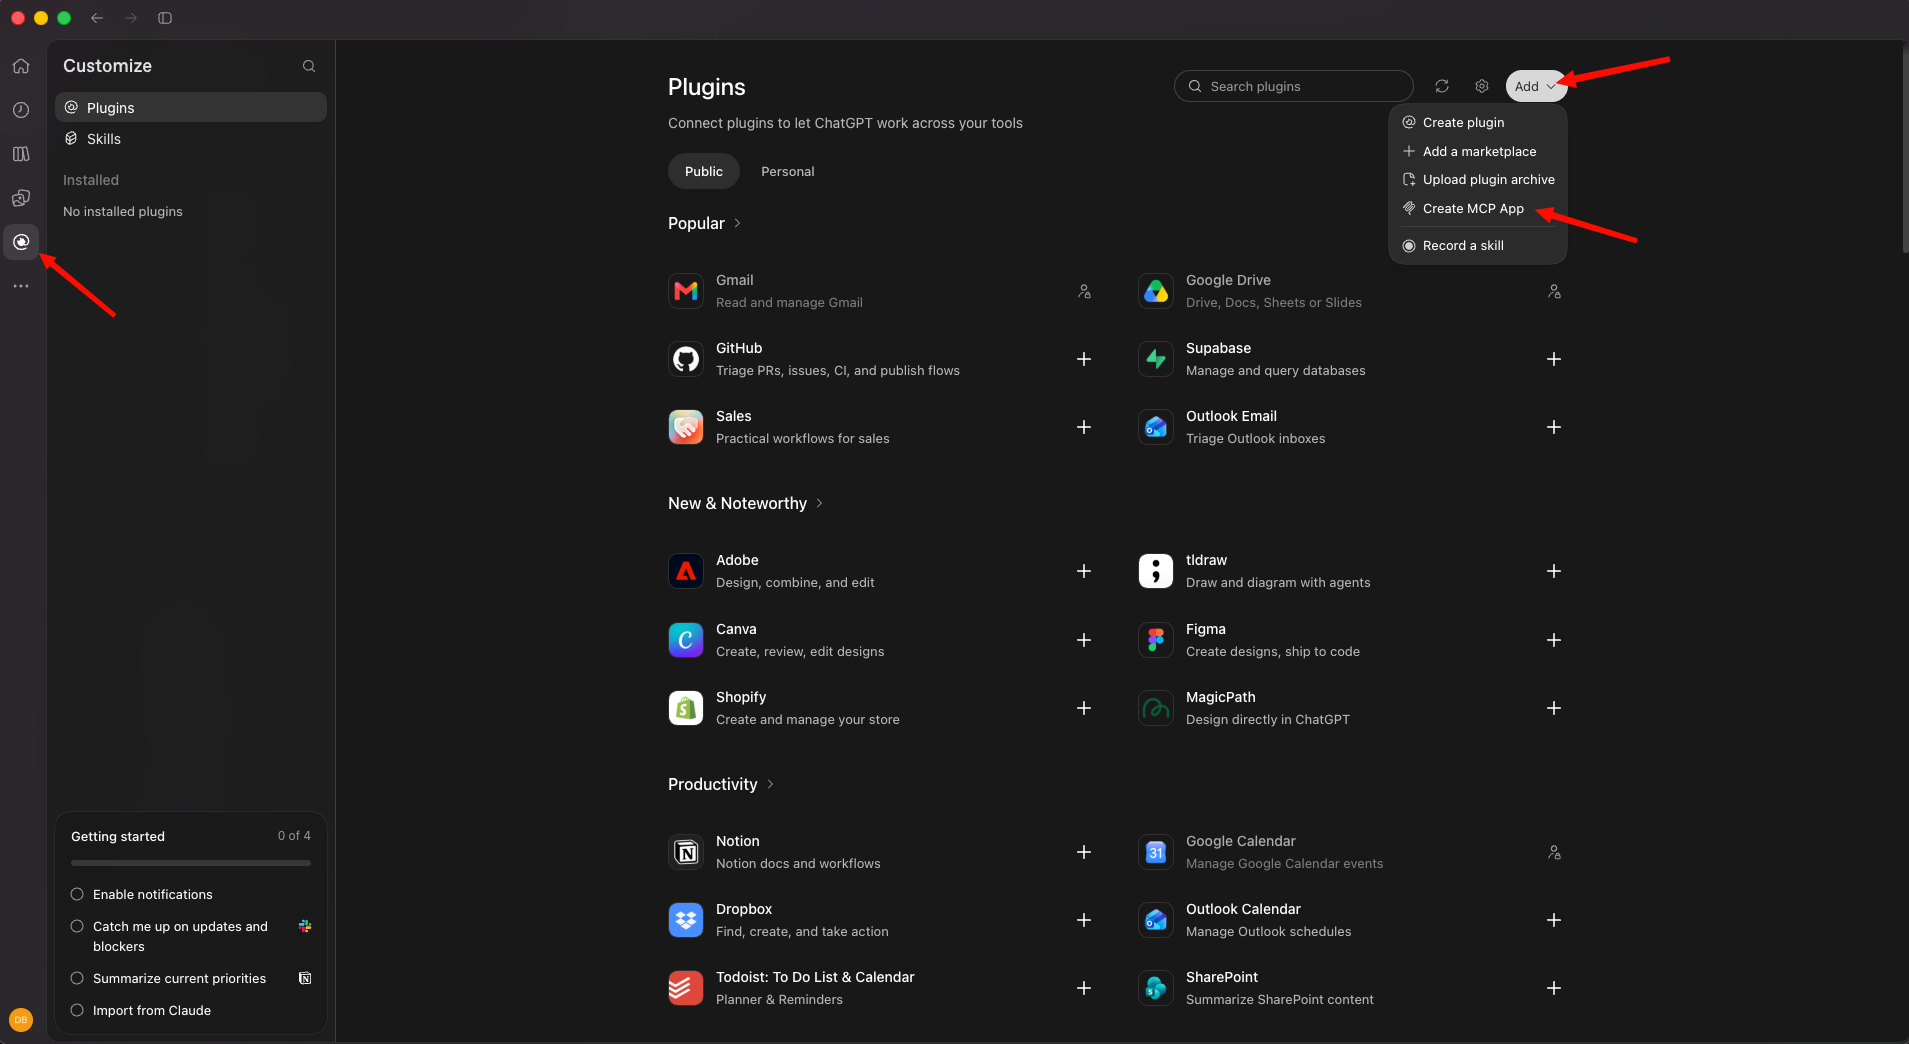Click the search icon beside Customize
Screen dimensions: 1909x1044
tap(309, 66)
